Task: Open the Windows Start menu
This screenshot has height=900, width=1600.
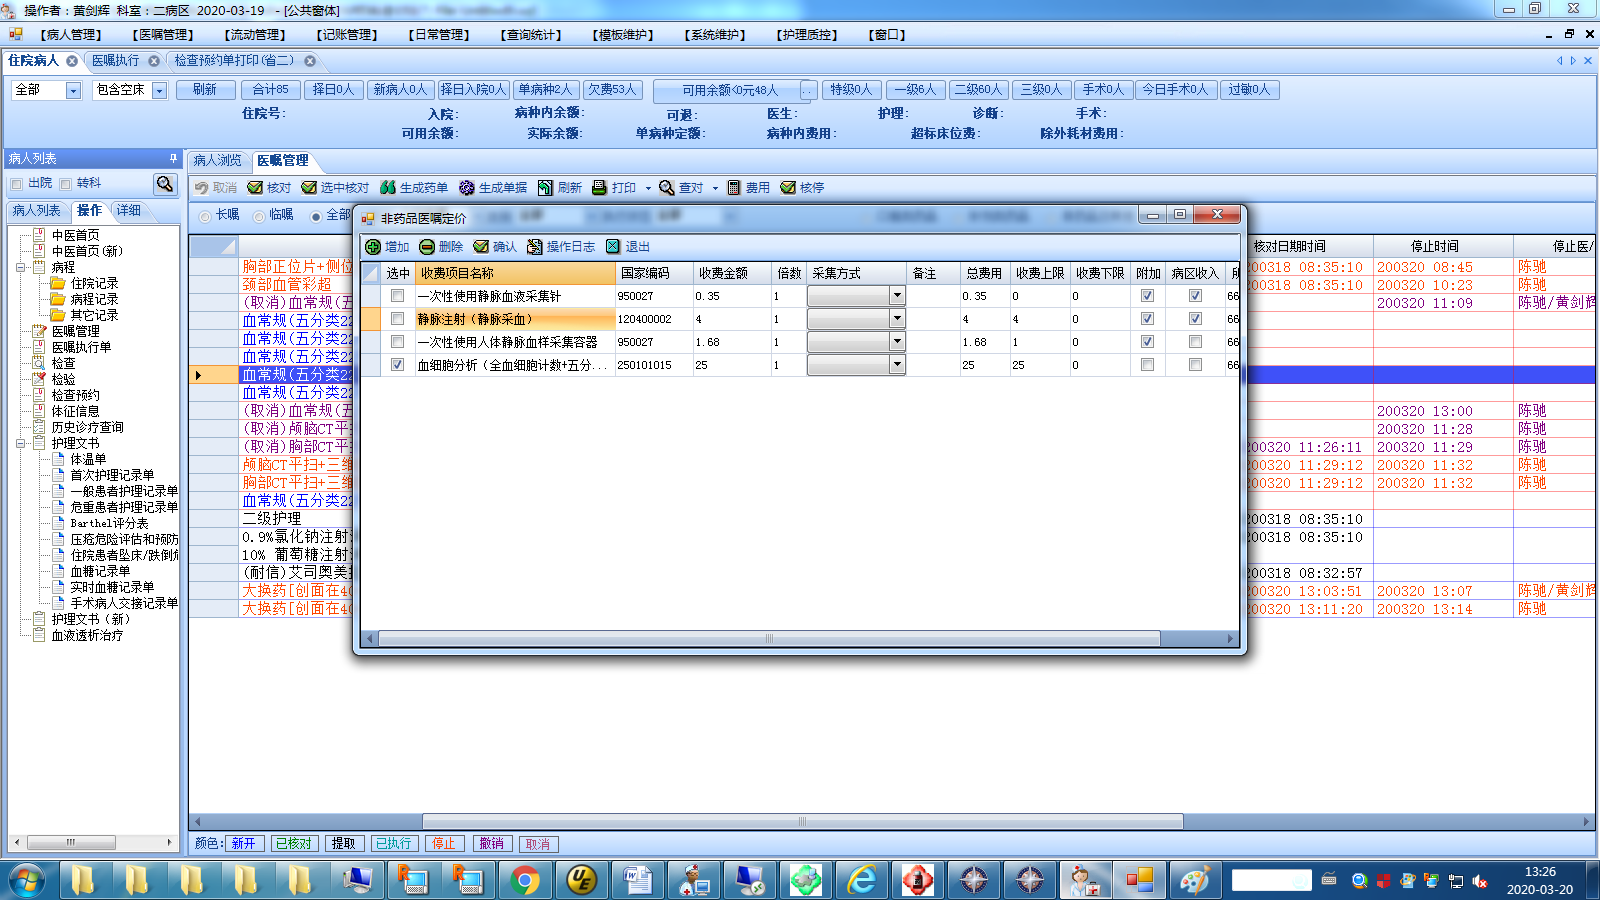Action: click(x=27, y=880)
